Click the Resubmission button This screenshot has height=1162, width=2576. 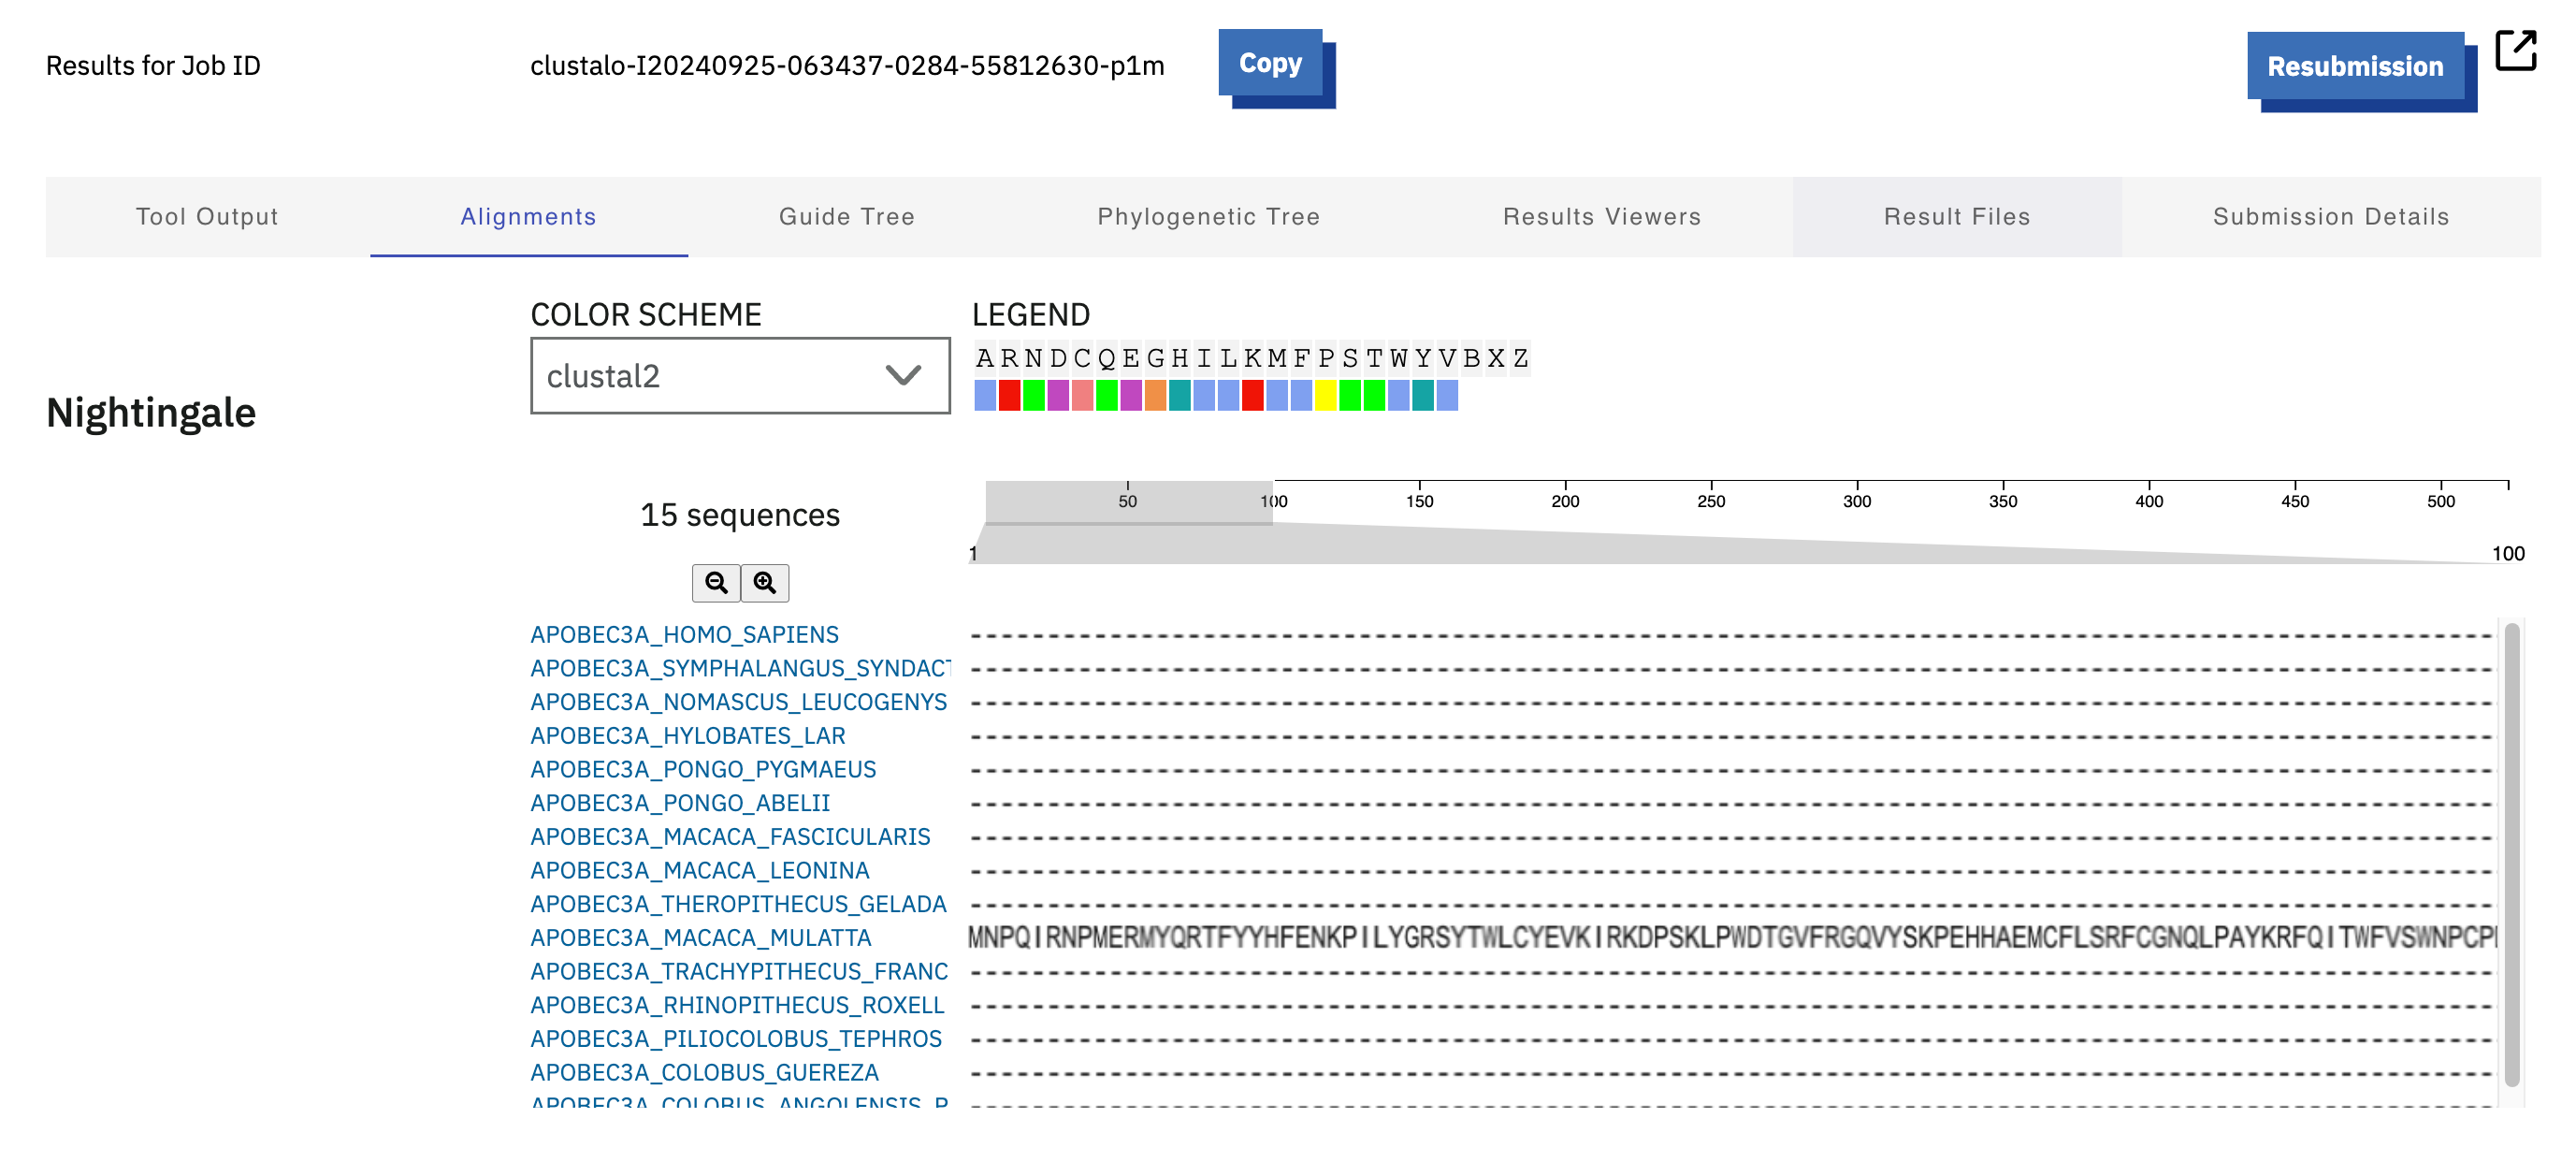pos(2355,66)
